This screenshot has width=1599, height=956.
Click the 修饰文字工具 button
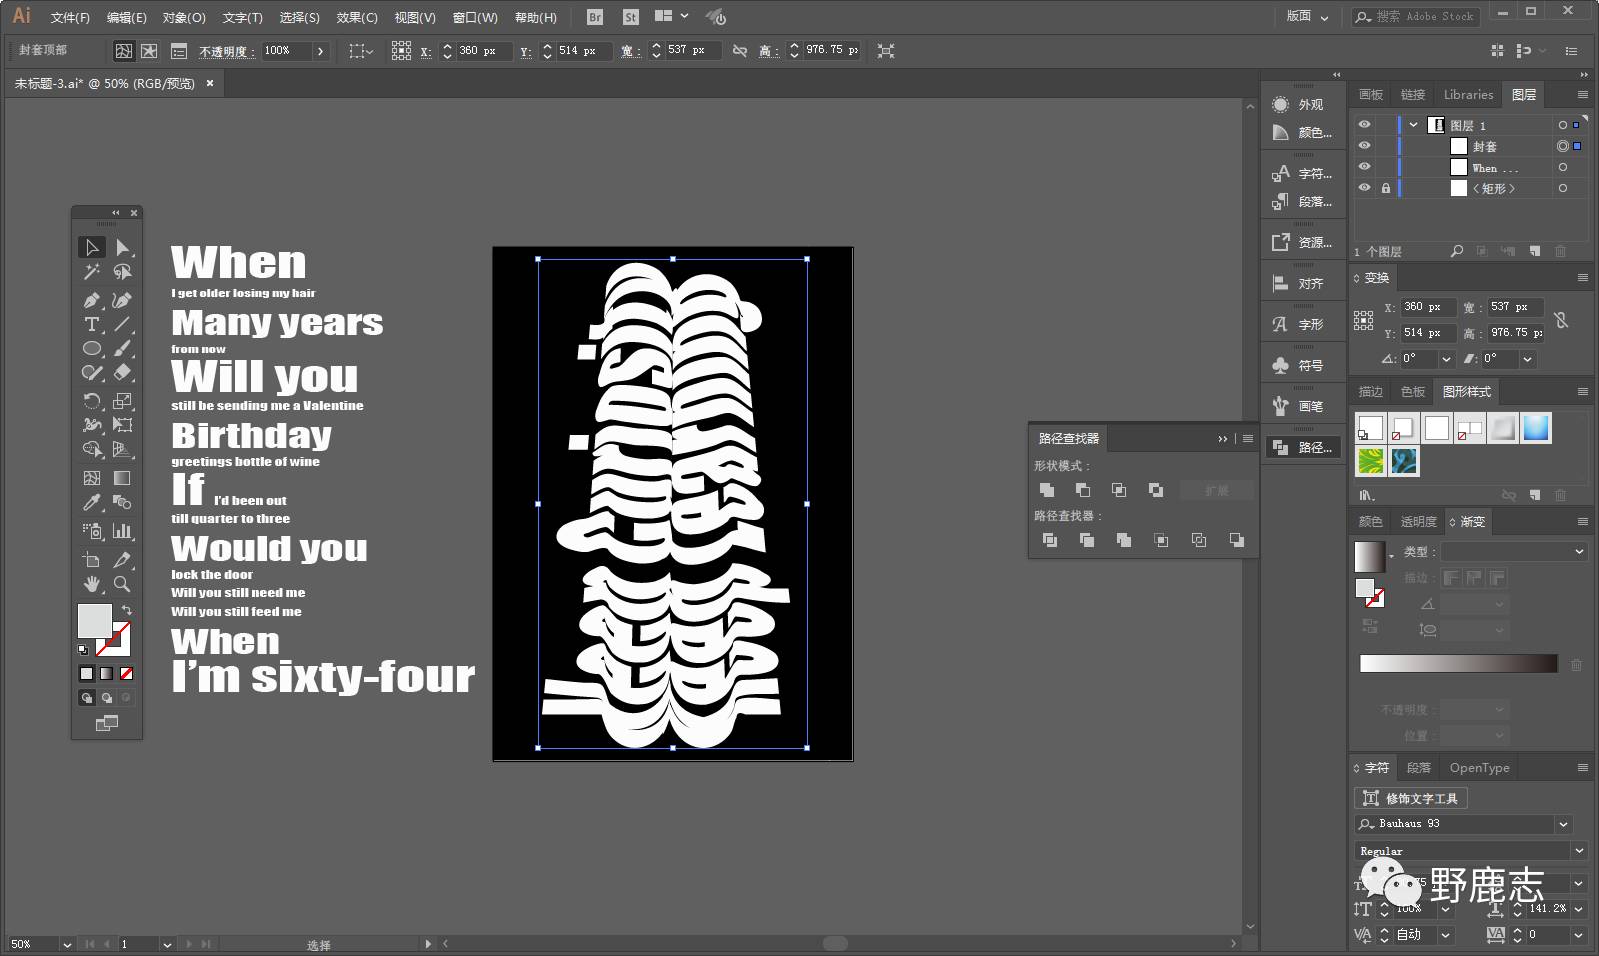[1411, 798]
